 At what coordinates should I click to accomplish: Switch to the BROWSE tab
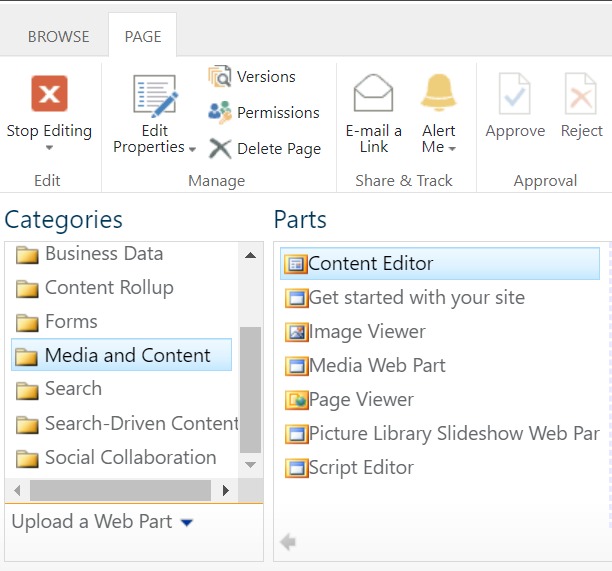pos(59,37)
